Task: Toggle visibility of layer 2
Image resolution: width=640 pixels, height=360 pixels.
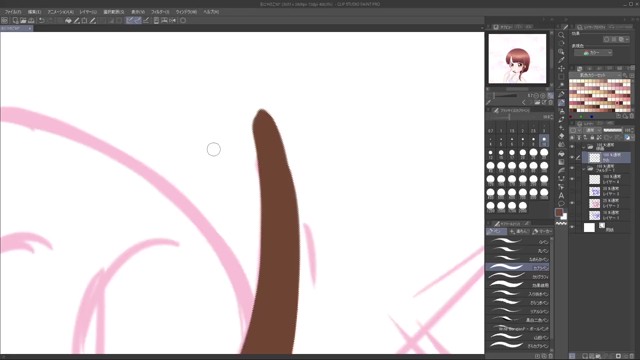Action: tap(572, 203)
